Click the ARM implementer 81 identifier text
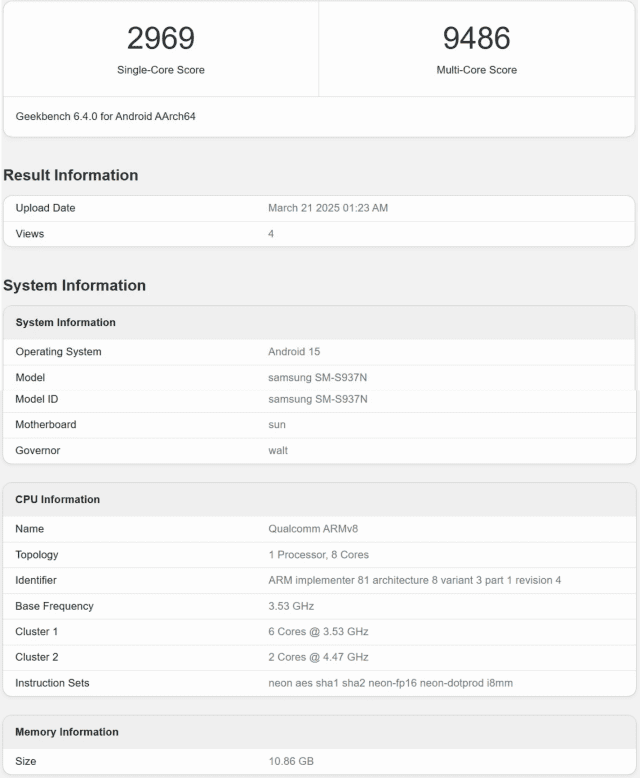Image resolution: width=640 pixels, height=778 pixels. pos(414,580)
